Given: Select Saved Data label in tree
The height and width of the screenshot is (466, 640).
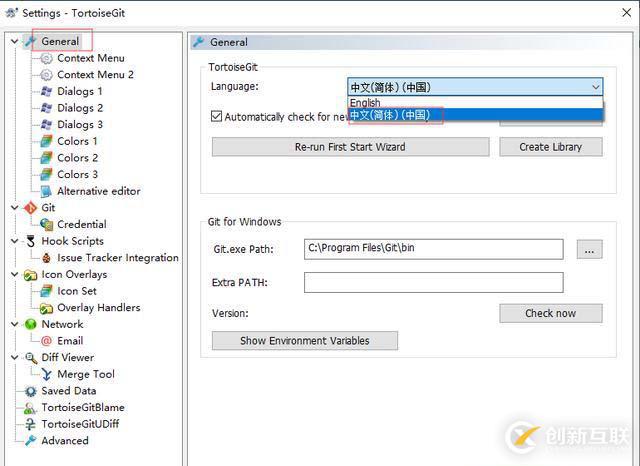Looking at the screenshot, I should [x=69, y=391].
